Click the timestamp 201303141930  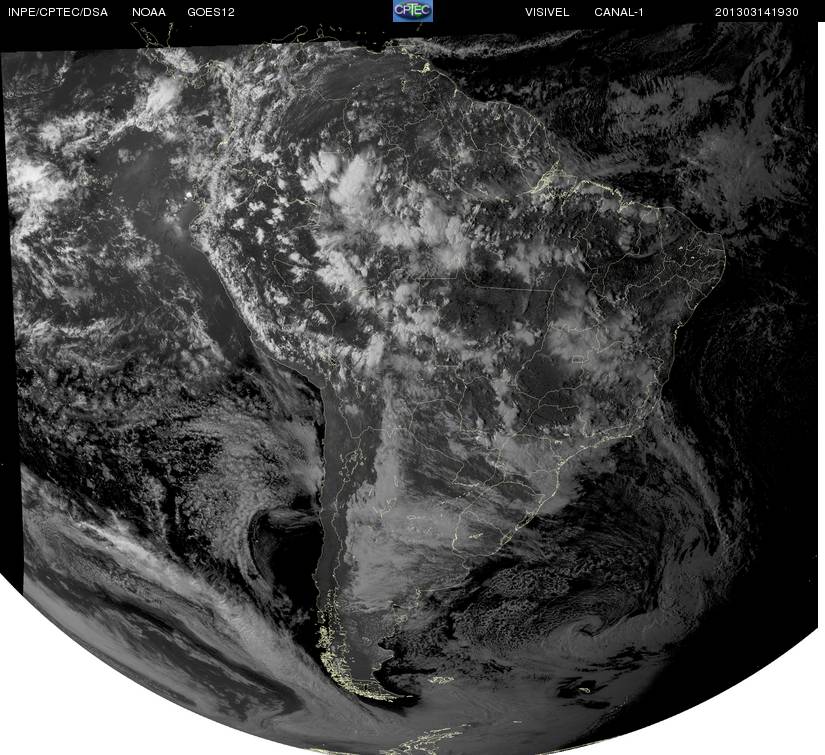[757, 12]
